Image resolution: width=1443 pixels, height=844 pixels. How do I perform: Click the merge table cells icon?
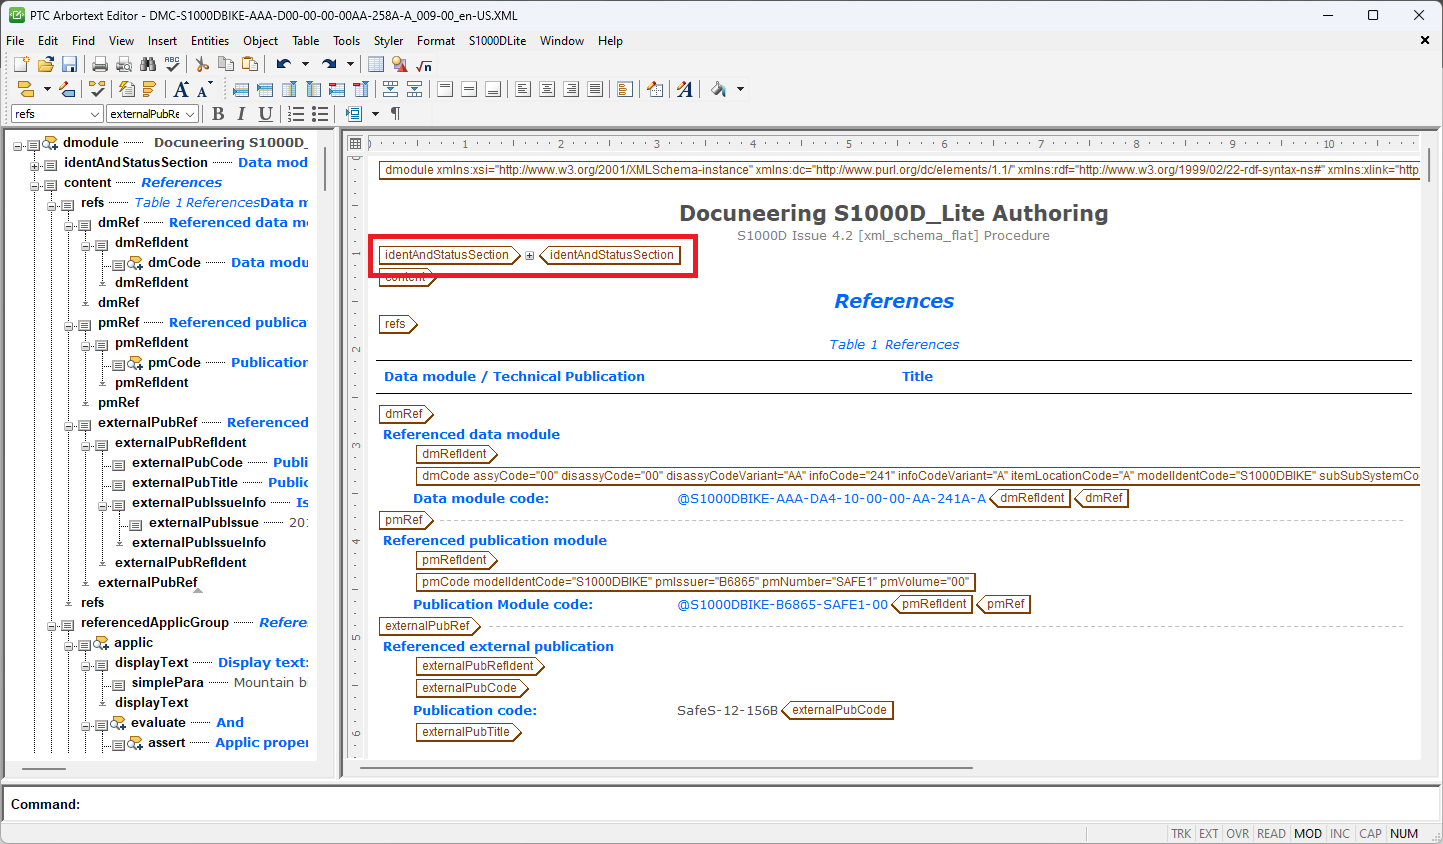tap(391, 89)
